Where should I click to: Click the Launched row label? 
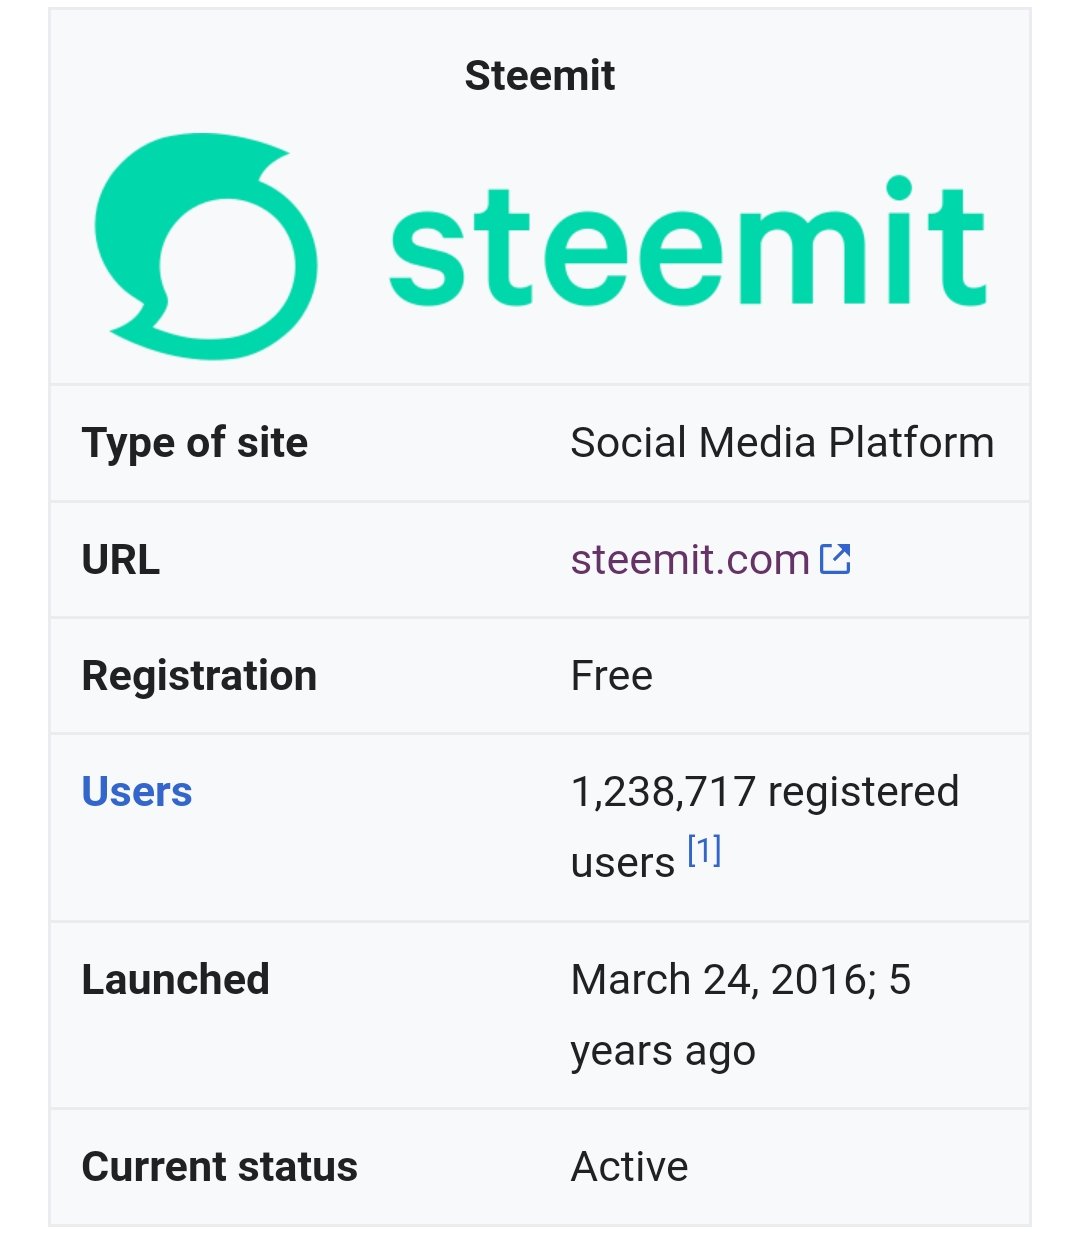tap(176, 980)
